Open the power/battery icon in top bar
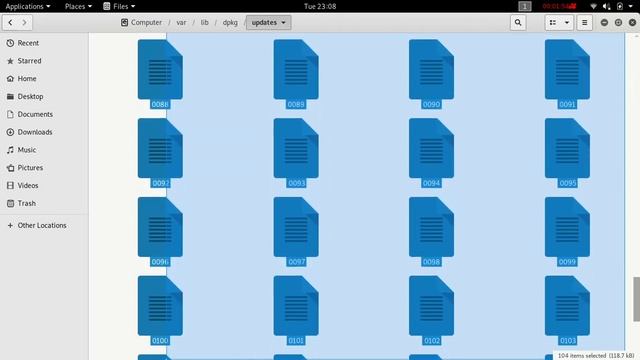Image resolution: width=640 pixels, height=360 pixels. click(620, 6)
